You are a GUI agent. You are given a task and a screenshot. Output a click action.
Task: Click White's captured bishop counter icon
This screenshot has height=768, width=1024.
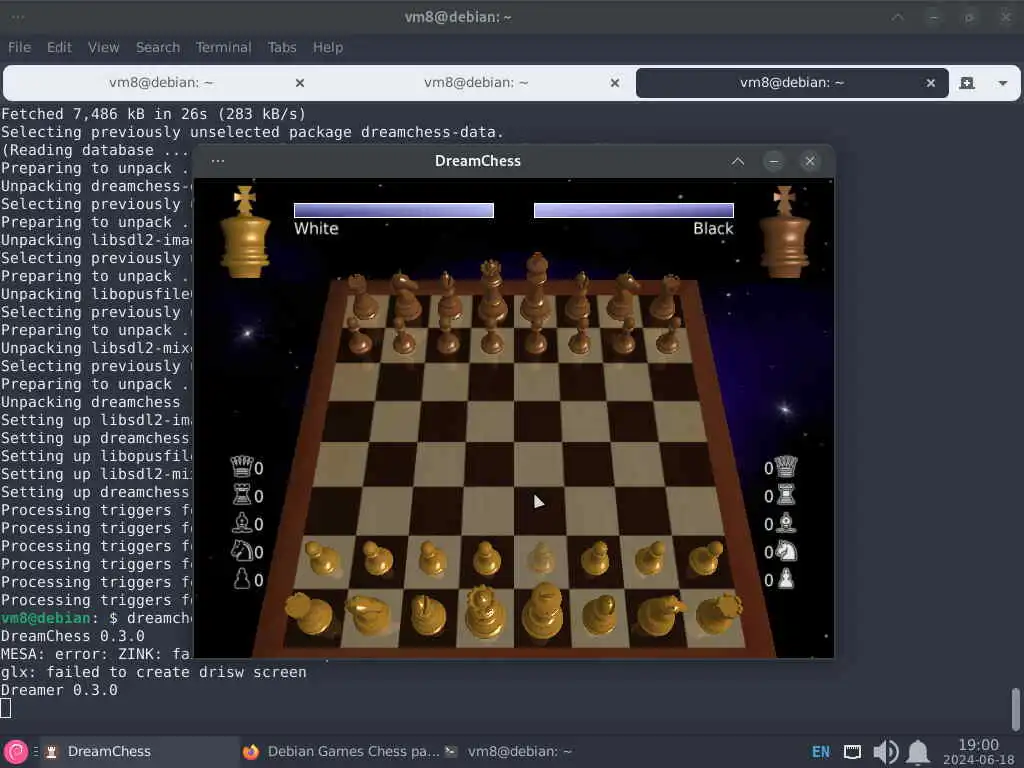(242, 523)
